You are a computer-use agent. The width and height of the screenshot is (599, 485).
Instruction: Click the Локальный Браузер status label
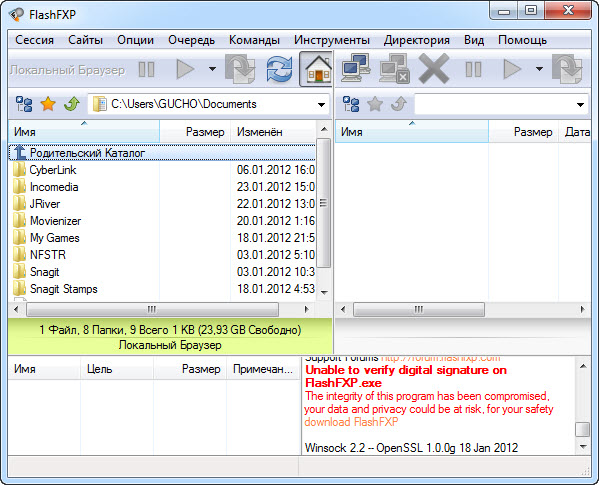tap(170, 345)
